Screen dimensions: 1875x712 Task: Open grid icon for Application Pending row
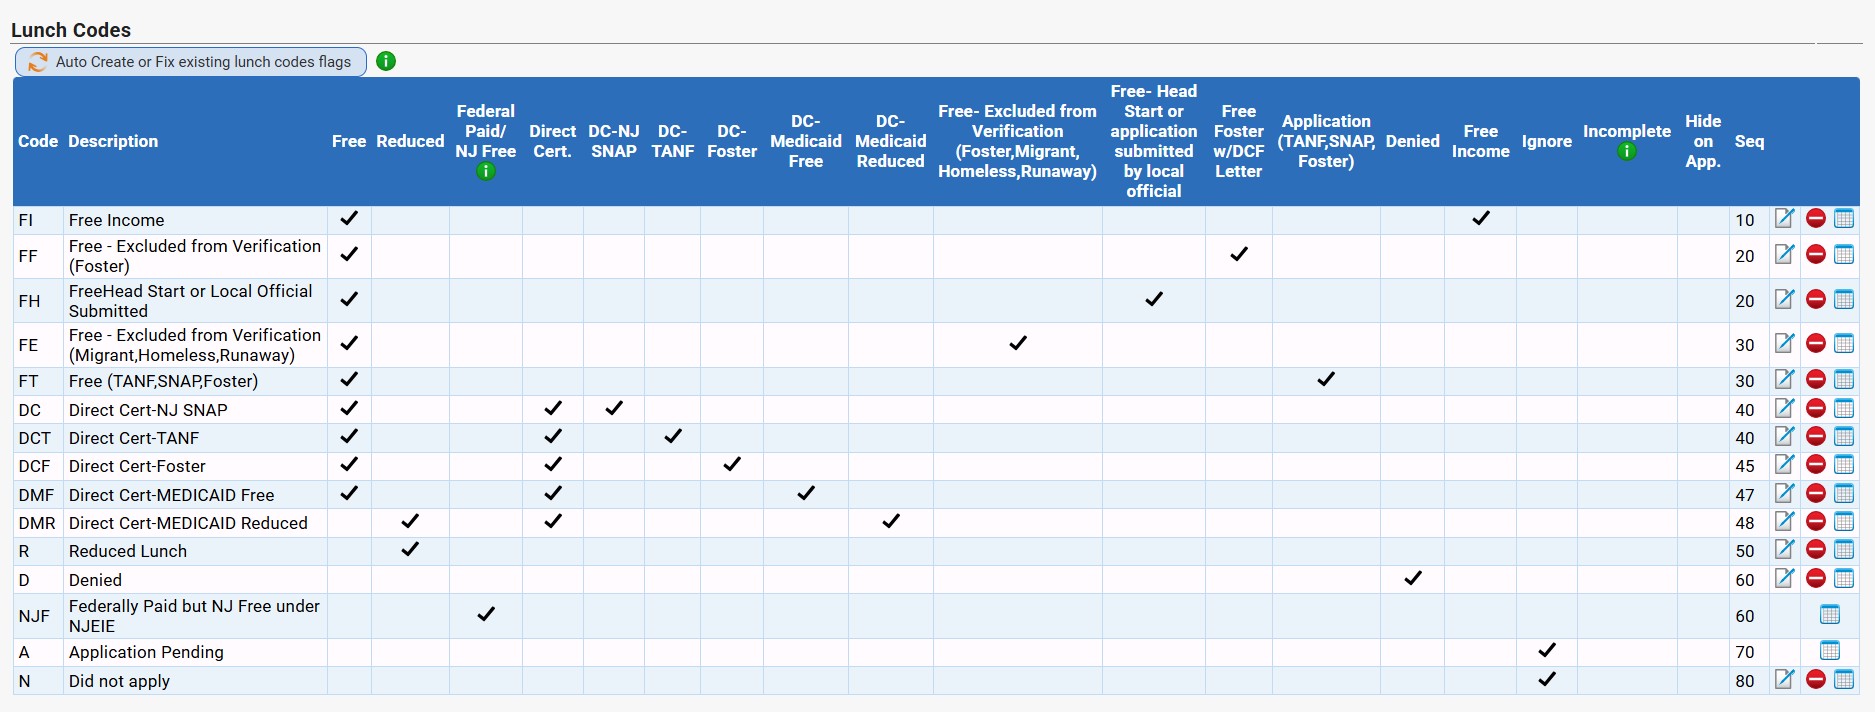(1830, 651)
